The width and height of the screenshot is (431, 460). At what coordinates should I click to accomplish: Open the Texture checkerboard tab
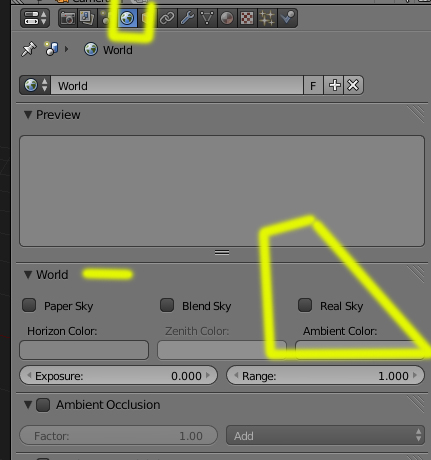247,18
